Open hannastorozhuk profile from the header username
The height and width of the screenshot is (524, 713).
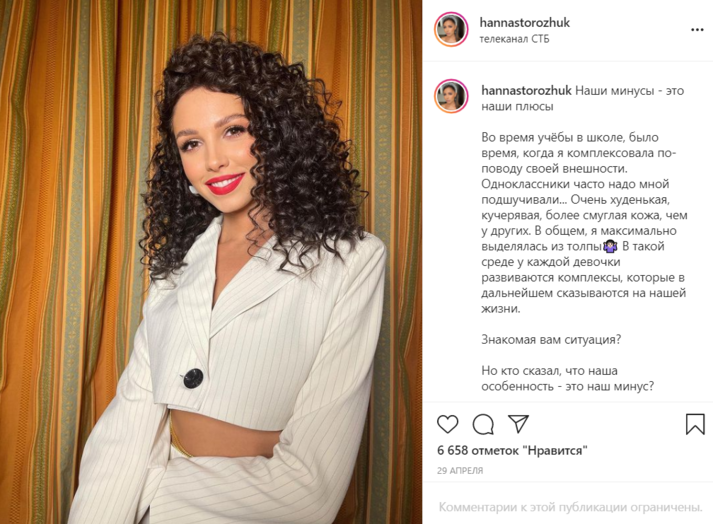[525, 22]
